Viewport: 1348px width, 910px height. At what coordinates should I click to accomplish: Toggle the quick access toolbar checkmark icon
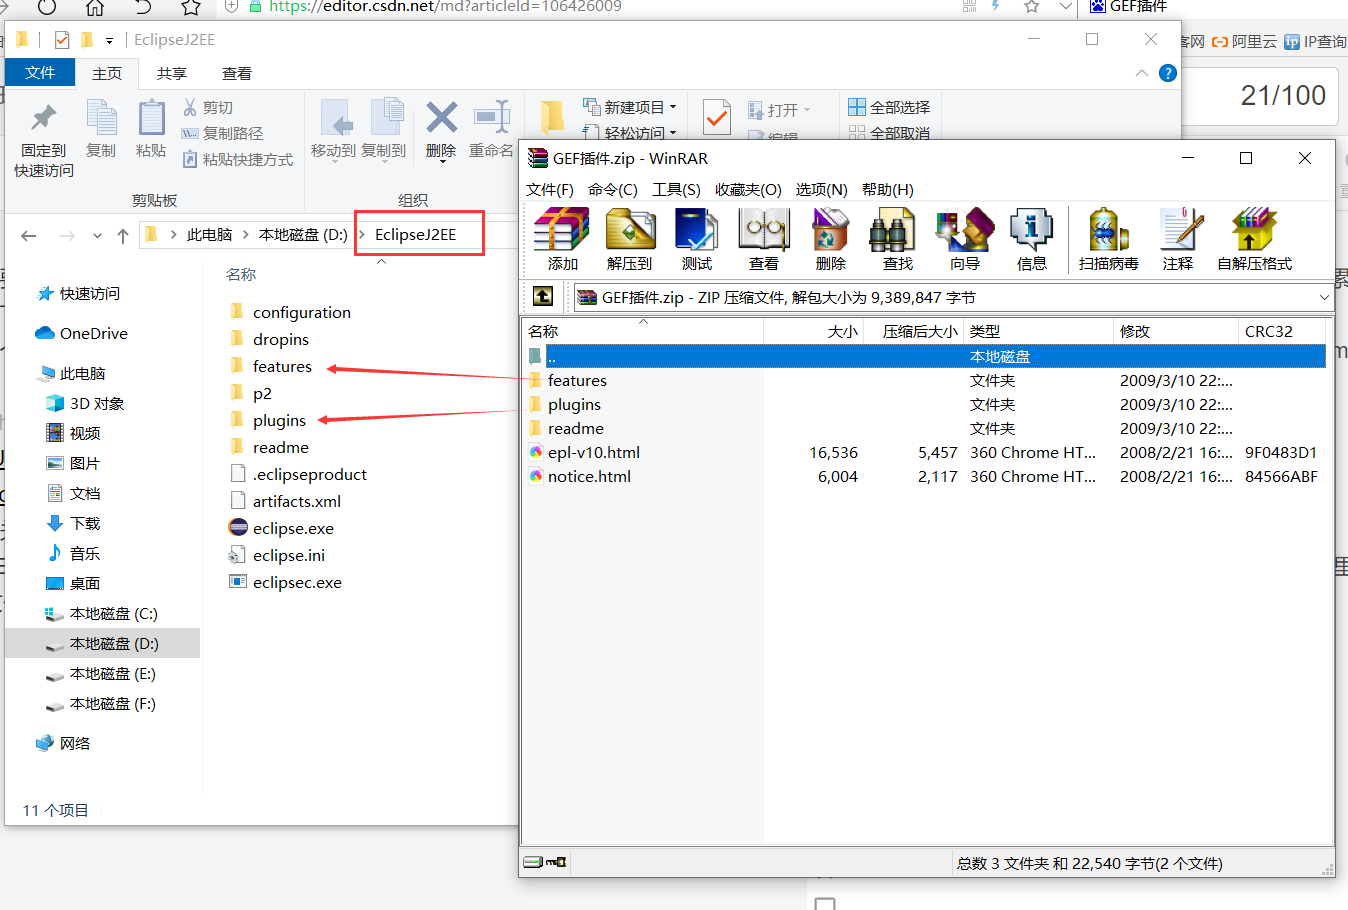tap(62, 40)
